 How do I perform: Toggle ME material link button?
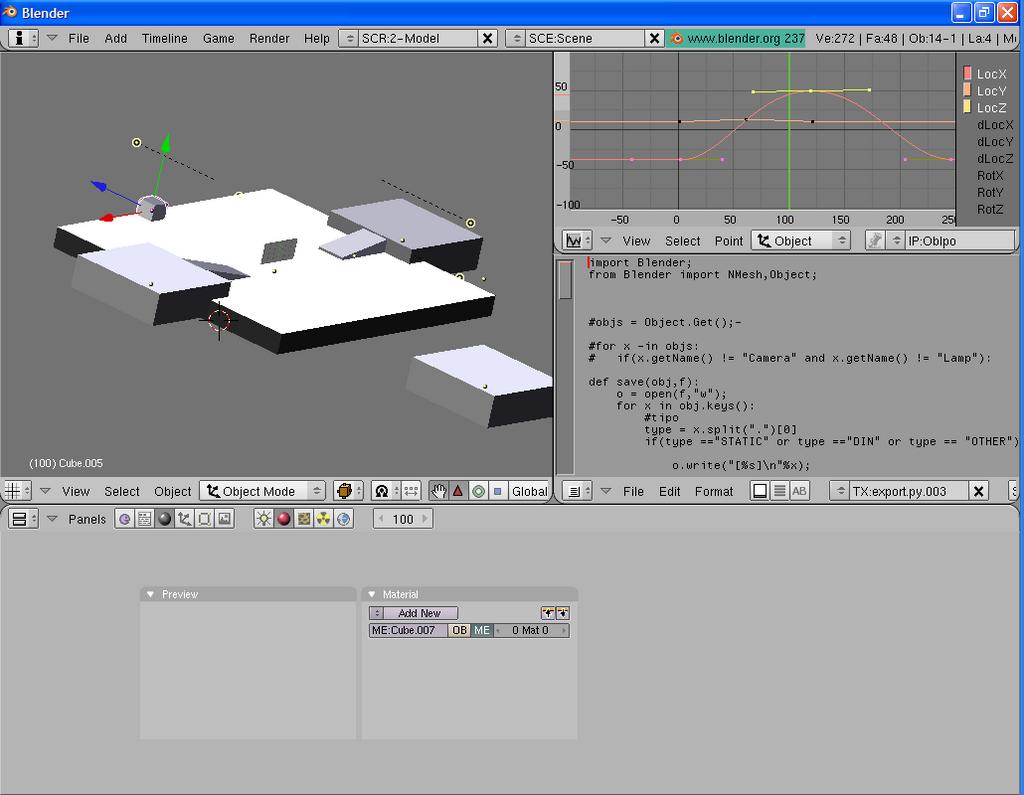coord(481,630)
